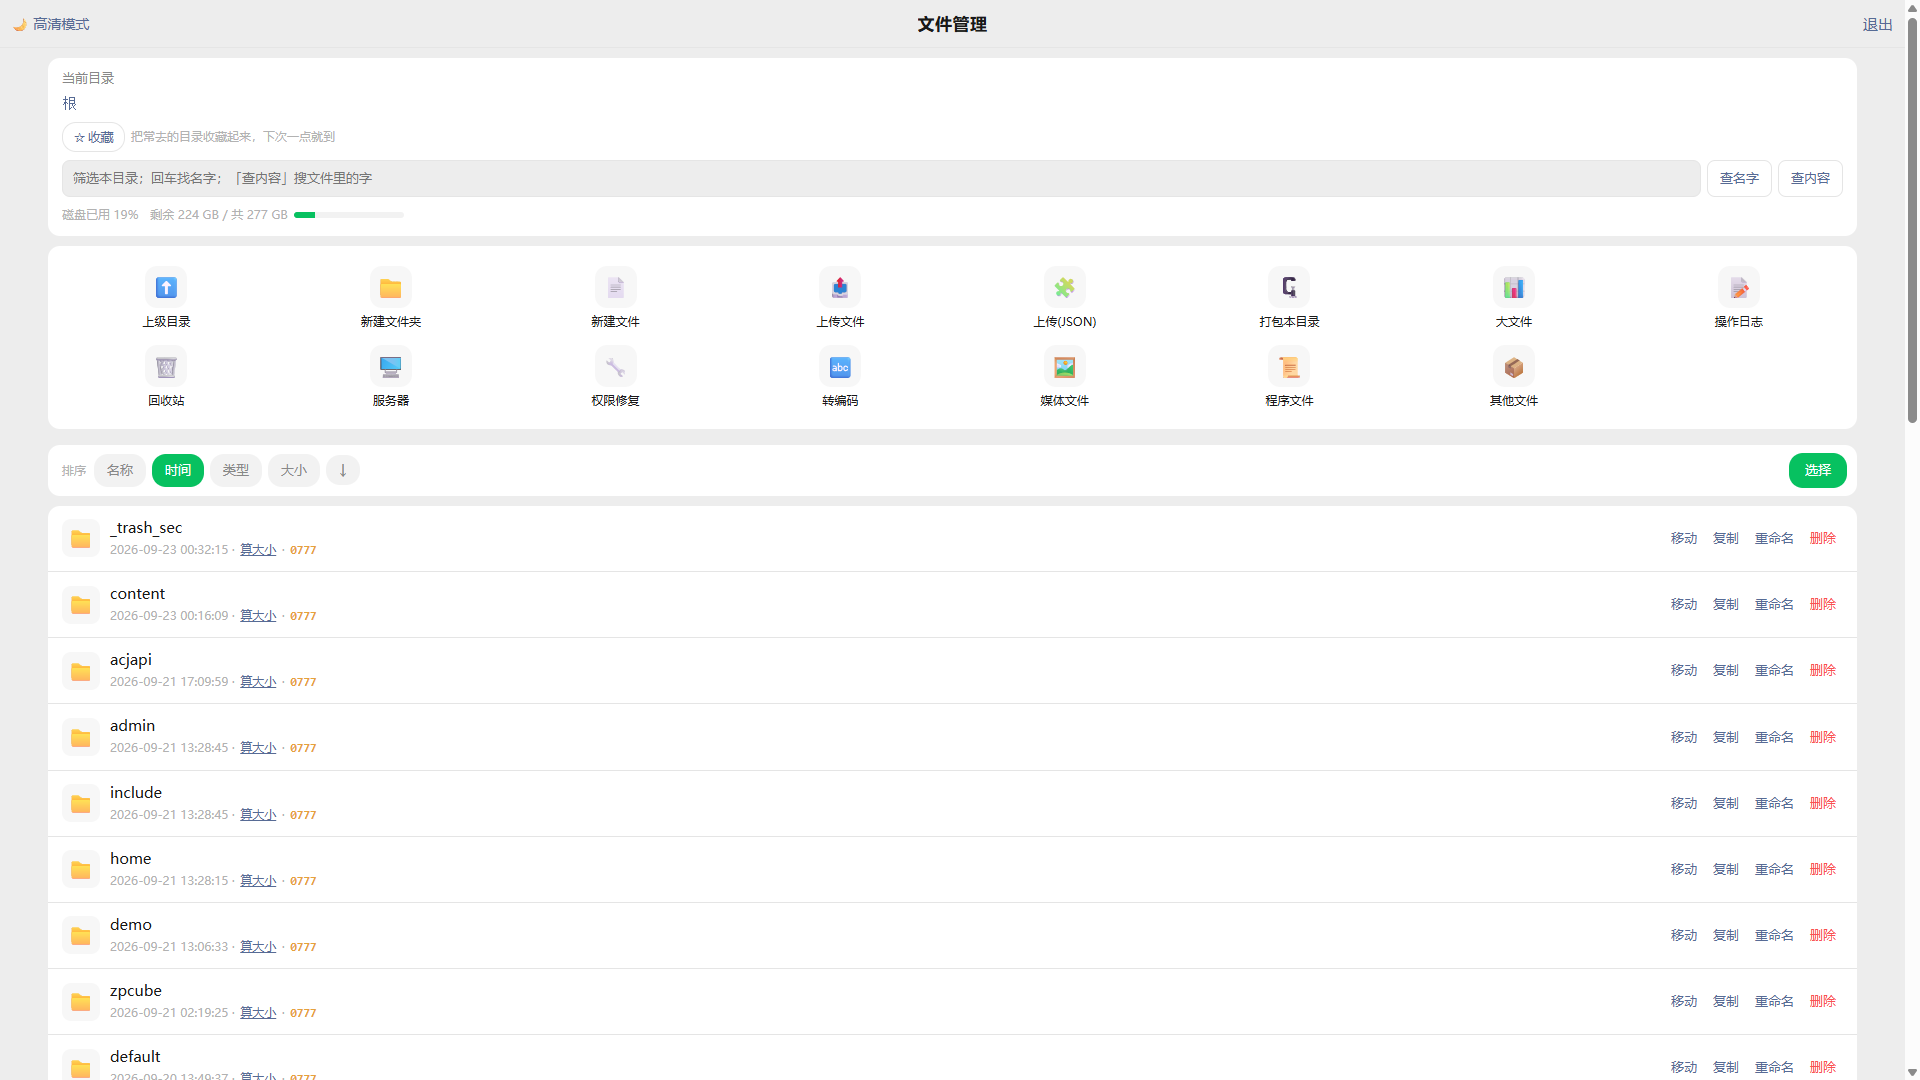Click the disk usage progress bar
The height and width of the screenshot is (1080, 1920).
(x=349, y=215)
